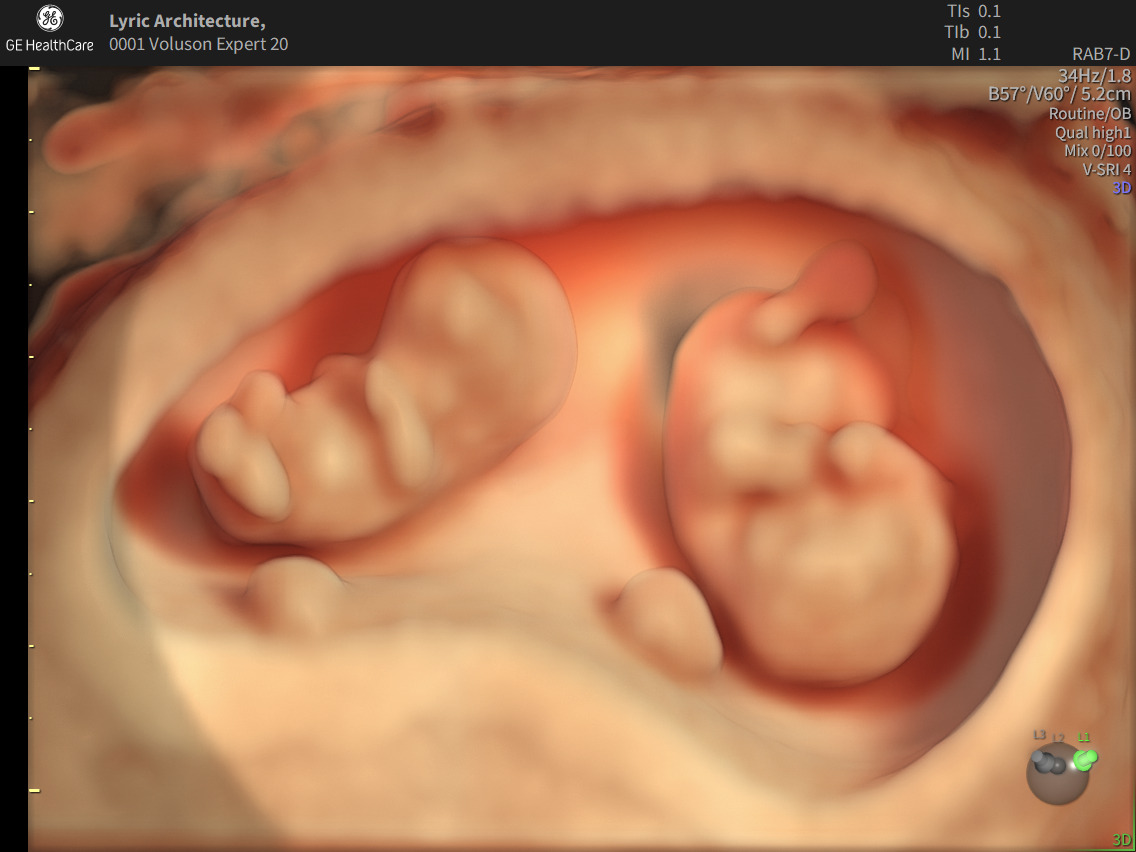Click the B57°/V60°/5.2cm angle readout
The width and height of the screenshot is (1136, 852).
pos(1059,94)
